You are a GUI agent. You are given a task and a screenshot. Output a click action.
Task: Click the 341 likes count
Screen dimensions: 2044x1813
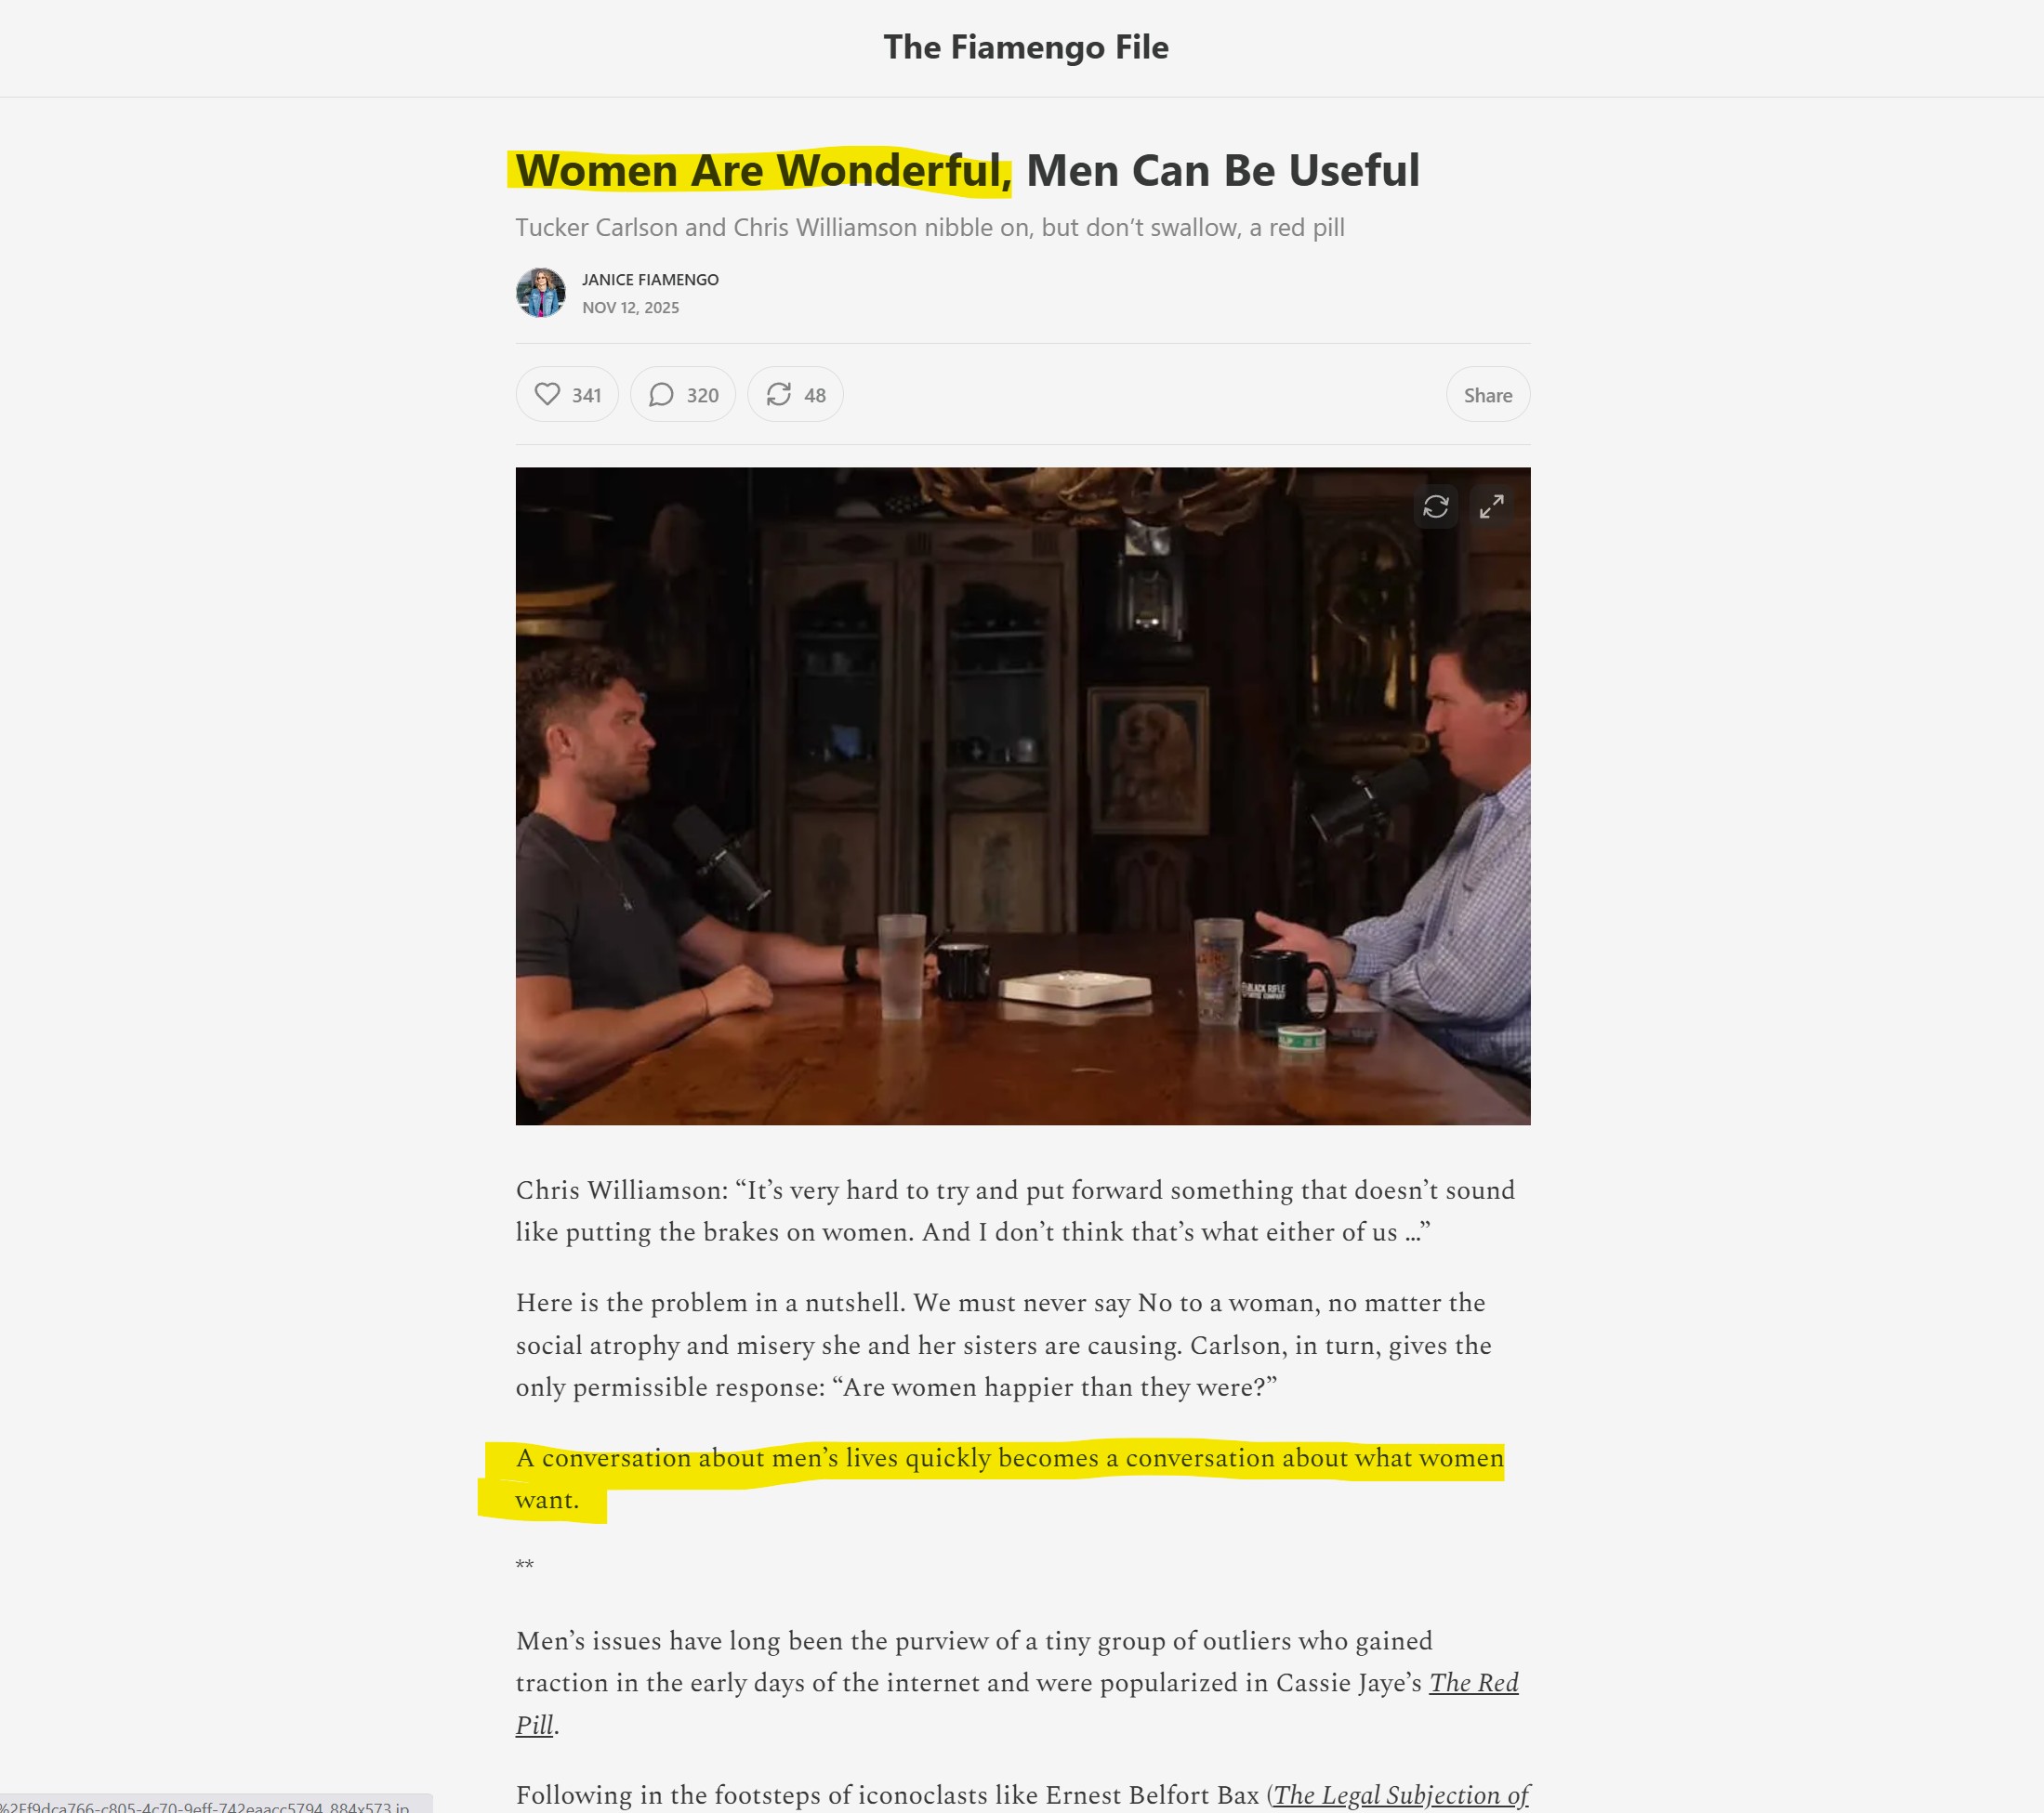[586, 396]
